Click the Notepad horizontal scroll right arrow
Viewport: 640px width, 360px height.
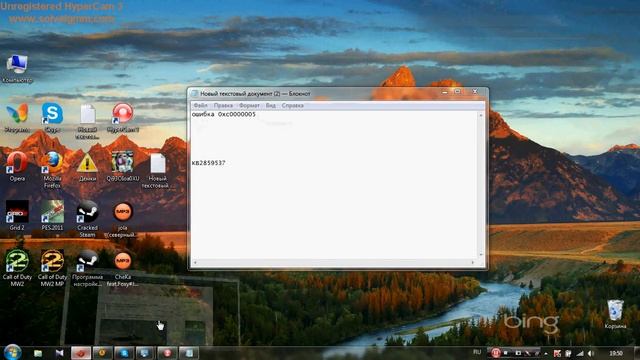[x=473, y=262]
